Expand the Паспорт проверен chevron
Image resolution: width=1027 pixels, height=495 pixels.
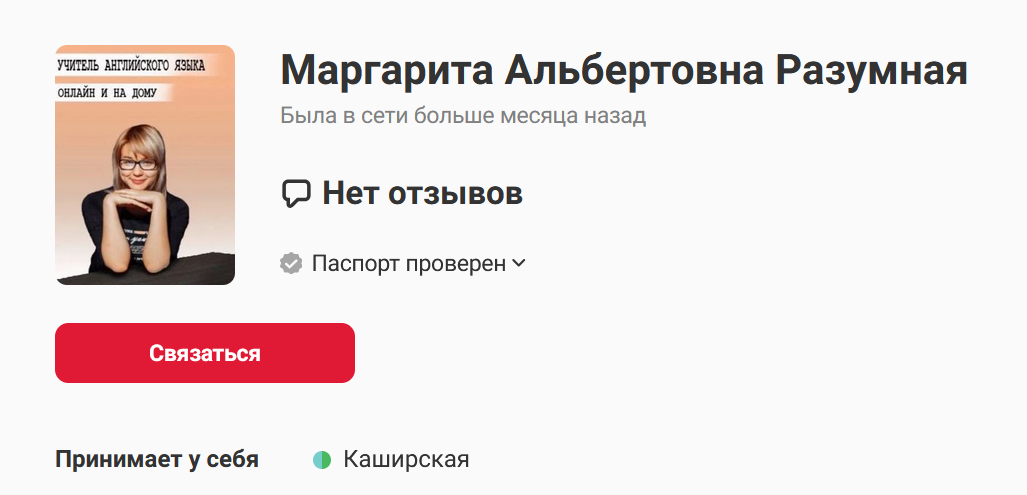[x=518, y=263]
